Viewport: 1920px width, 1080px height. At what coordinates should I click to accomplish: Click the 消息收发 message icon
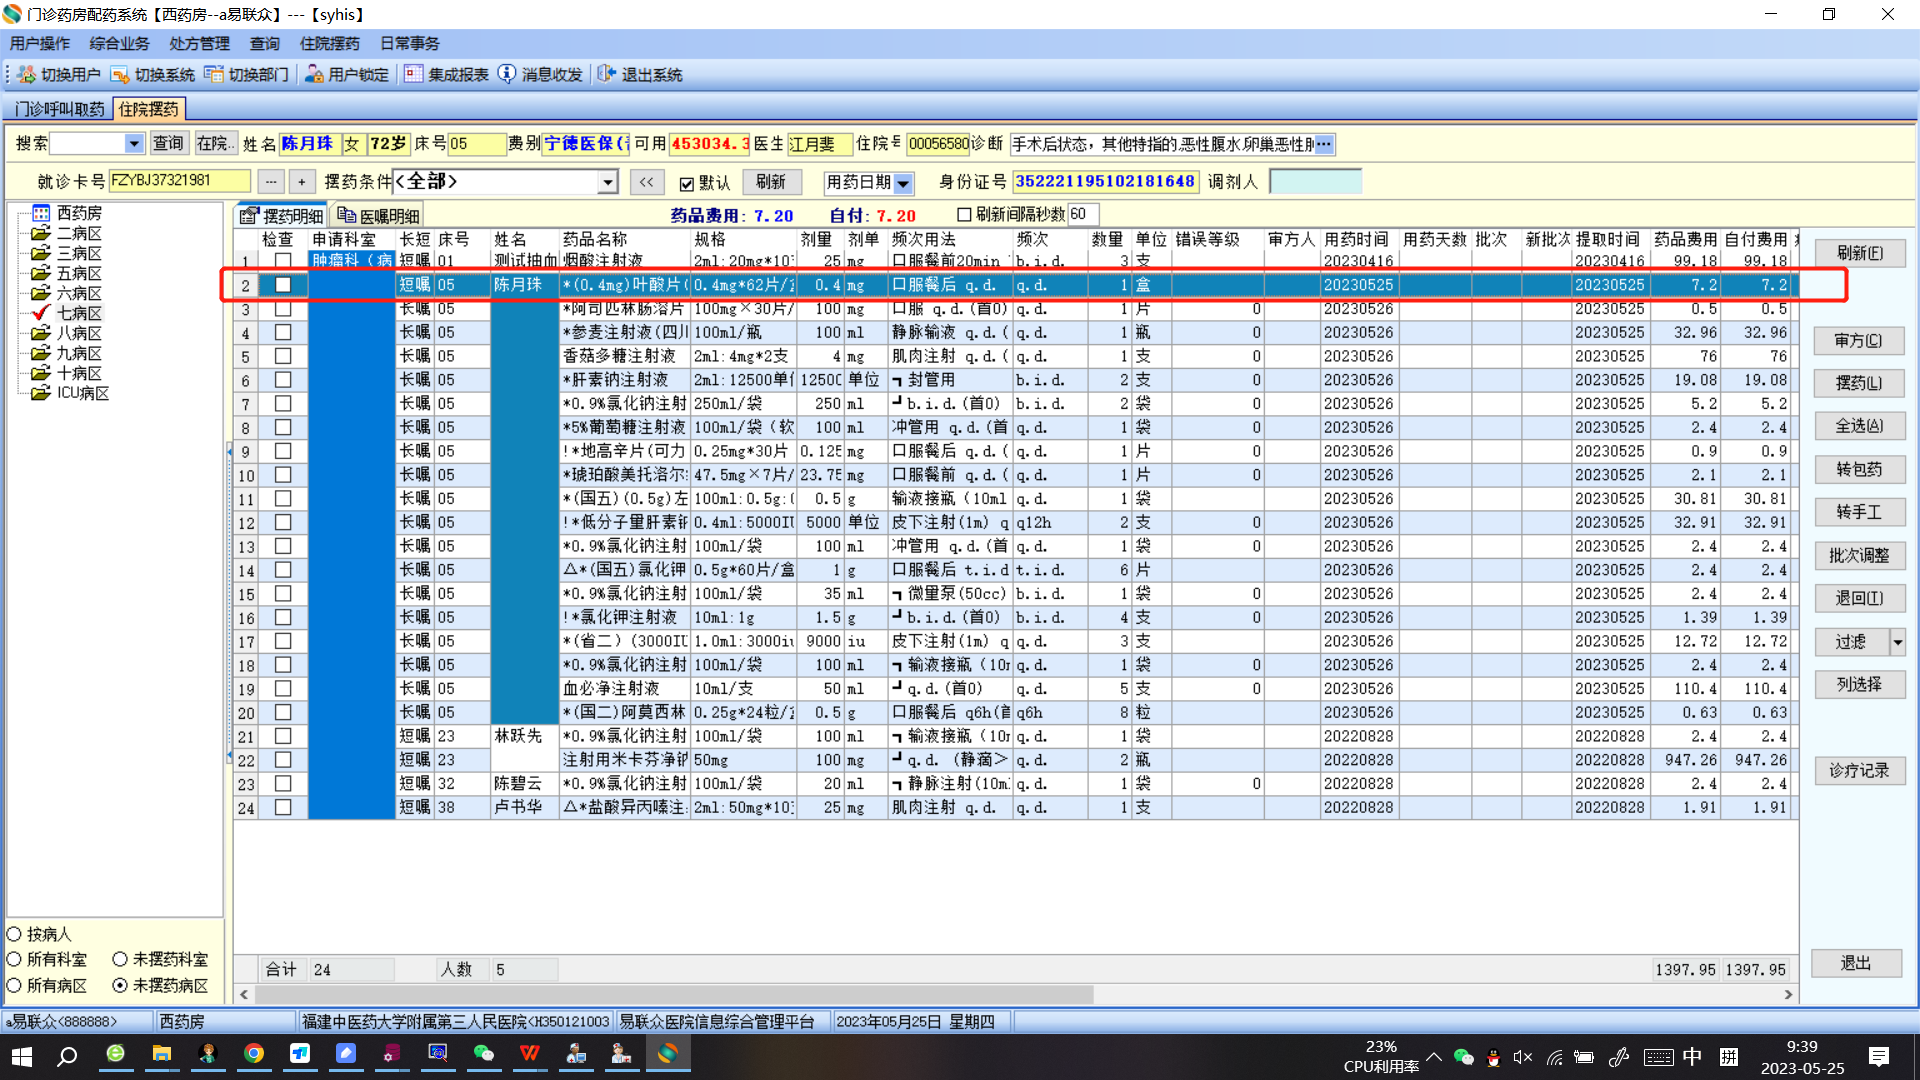point(507,75)
